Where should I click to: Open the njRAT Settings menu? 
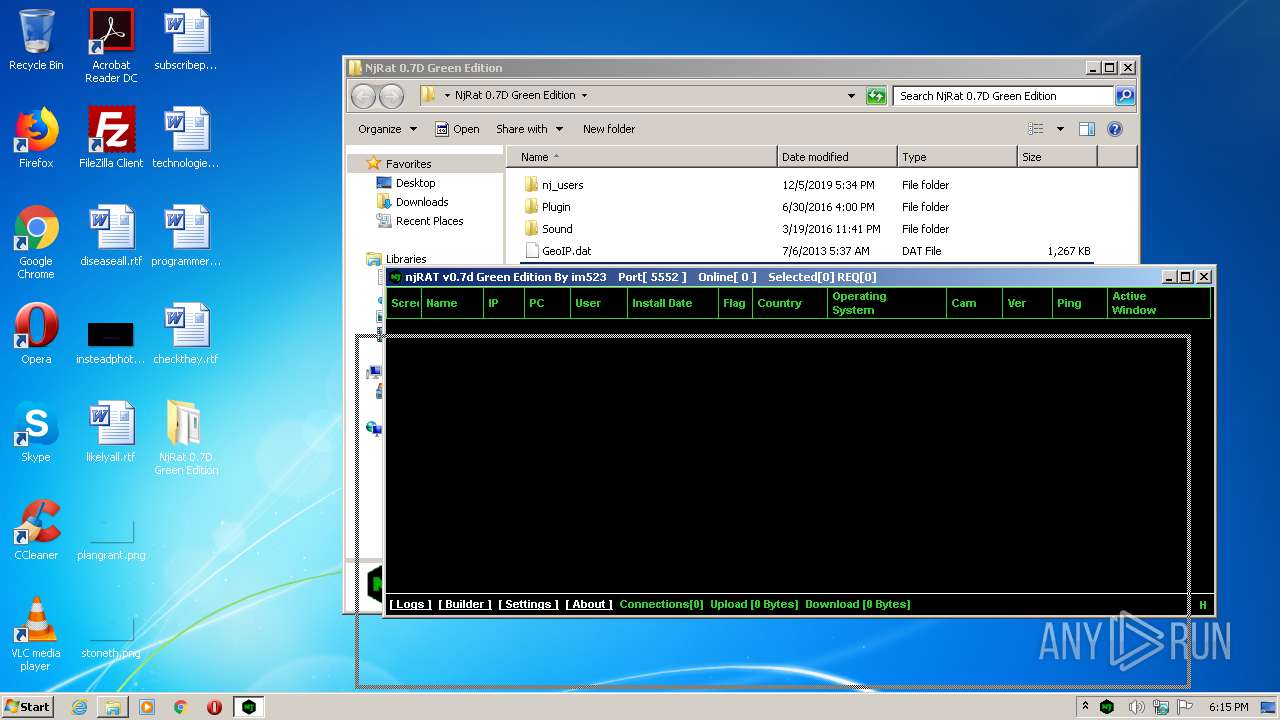[528, 604]
